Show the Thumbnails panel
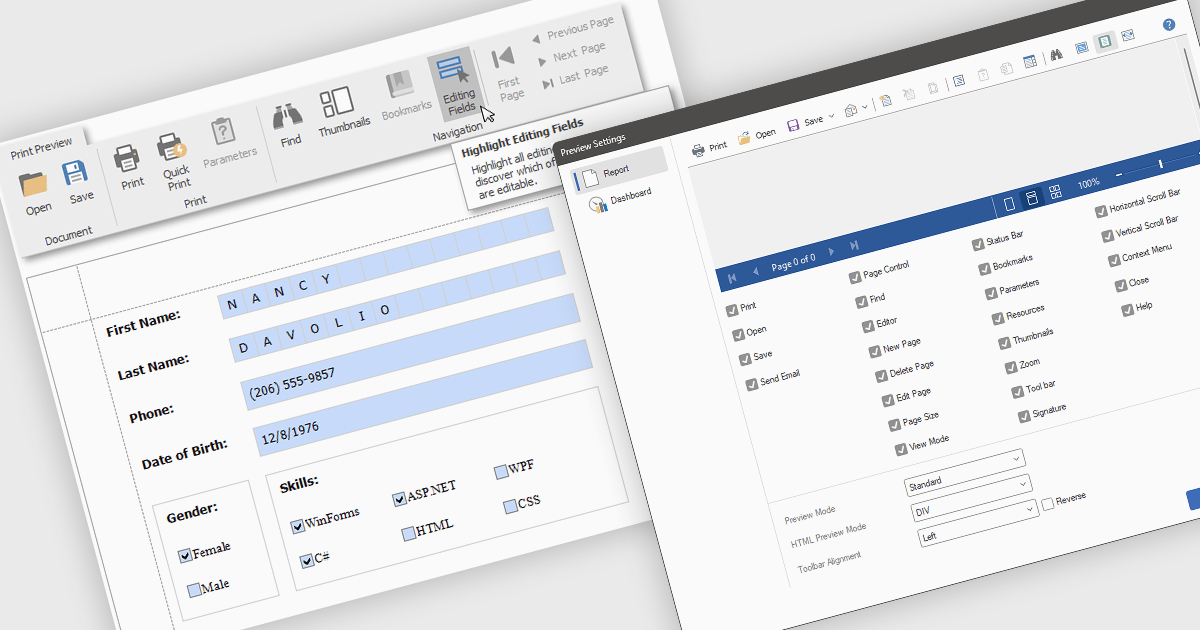Screen dimensions: 1200x630 click(x=337, y=103)
